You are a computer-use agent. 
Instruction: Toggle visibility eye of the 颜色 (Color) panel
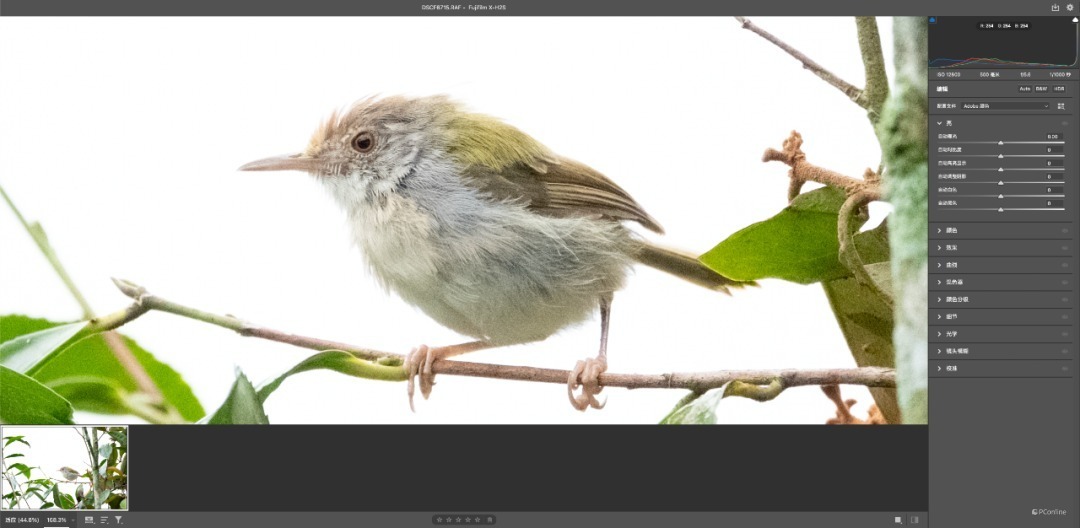click(x=1065, y=230)
